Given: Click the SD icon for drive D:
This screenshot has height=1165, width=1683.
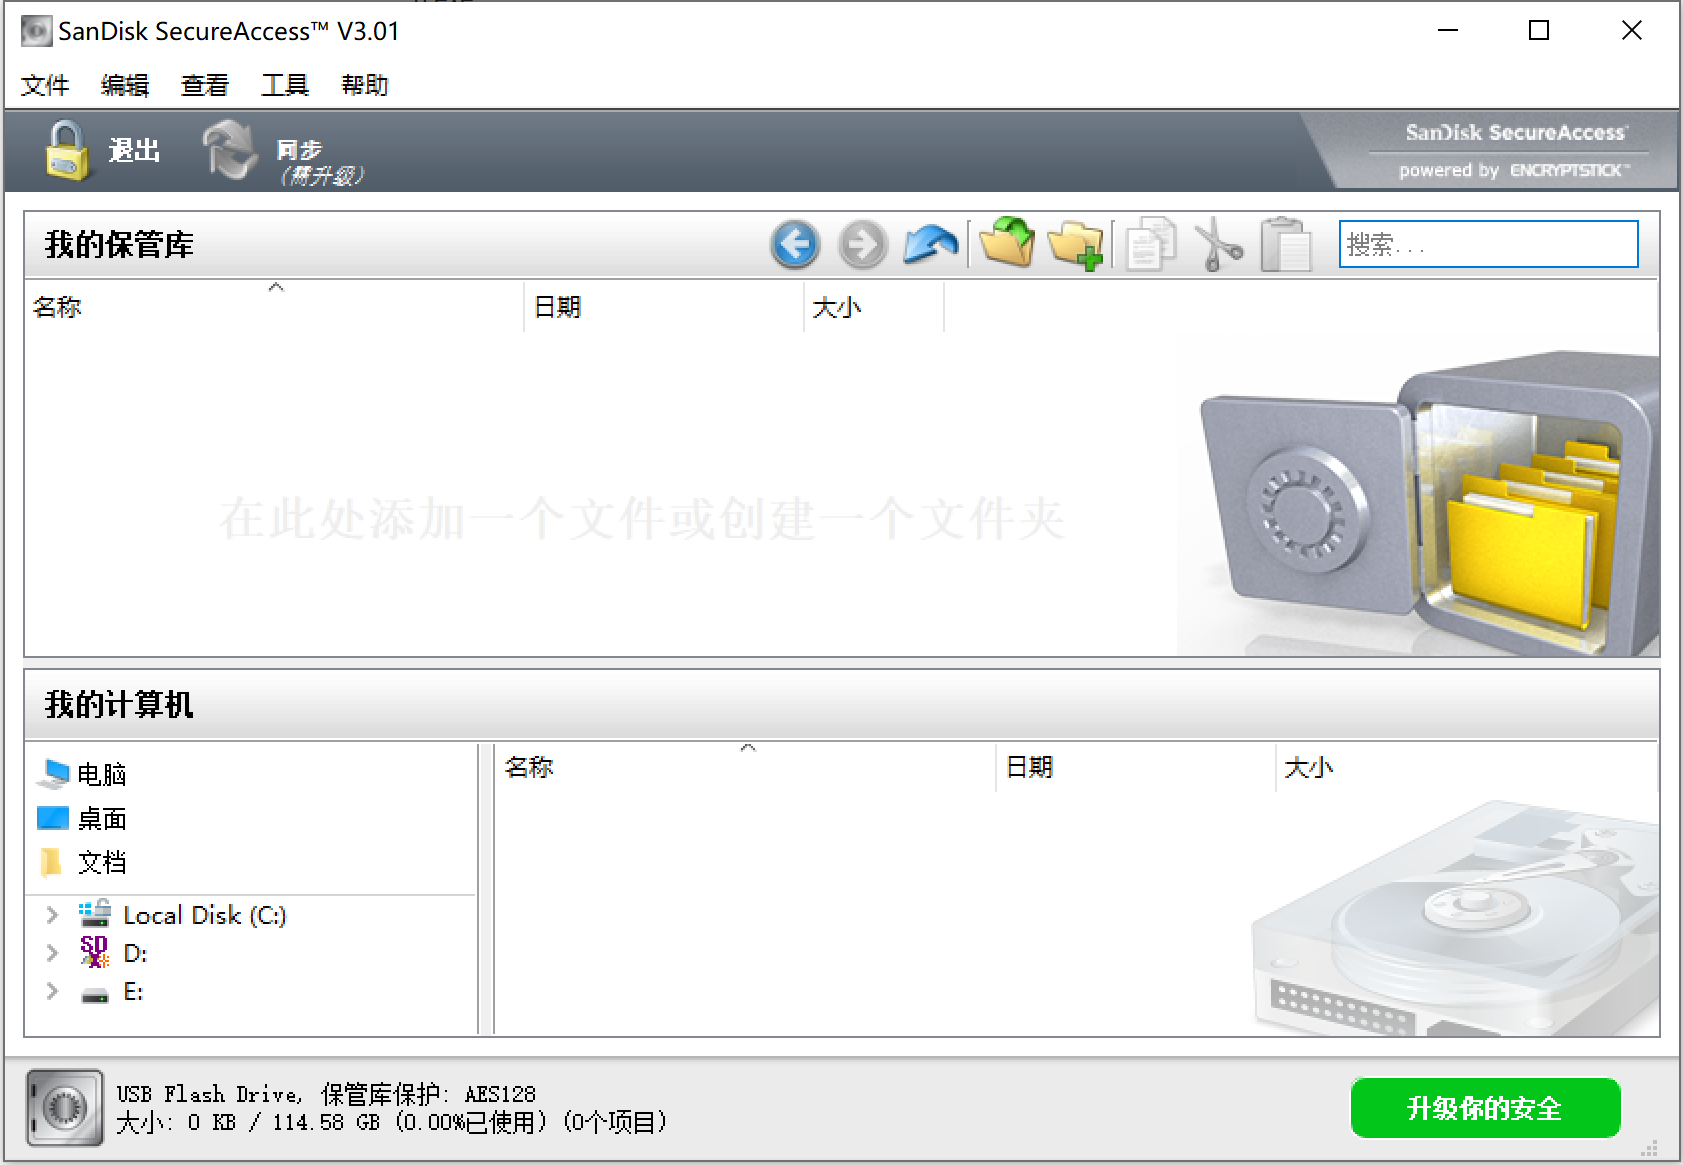Looking at the screenshot, I should point(95,951).
